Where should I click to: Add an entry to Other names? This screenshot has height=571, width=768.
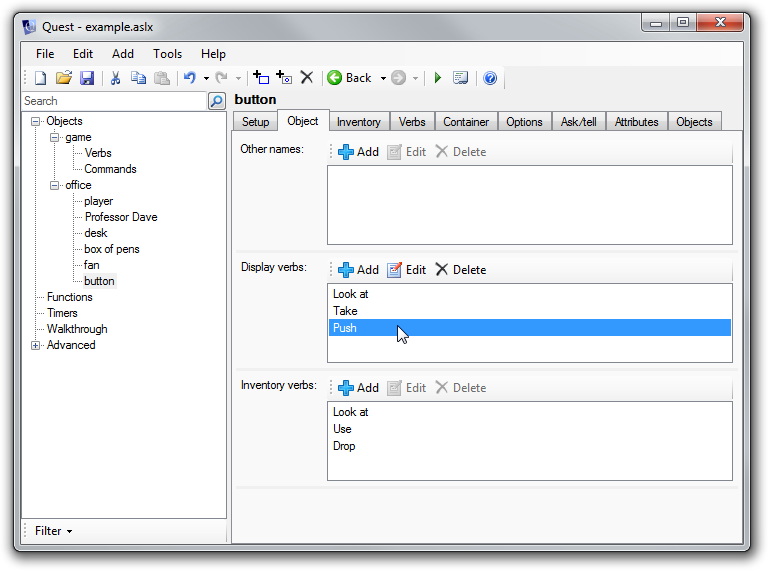click(359, 152)
